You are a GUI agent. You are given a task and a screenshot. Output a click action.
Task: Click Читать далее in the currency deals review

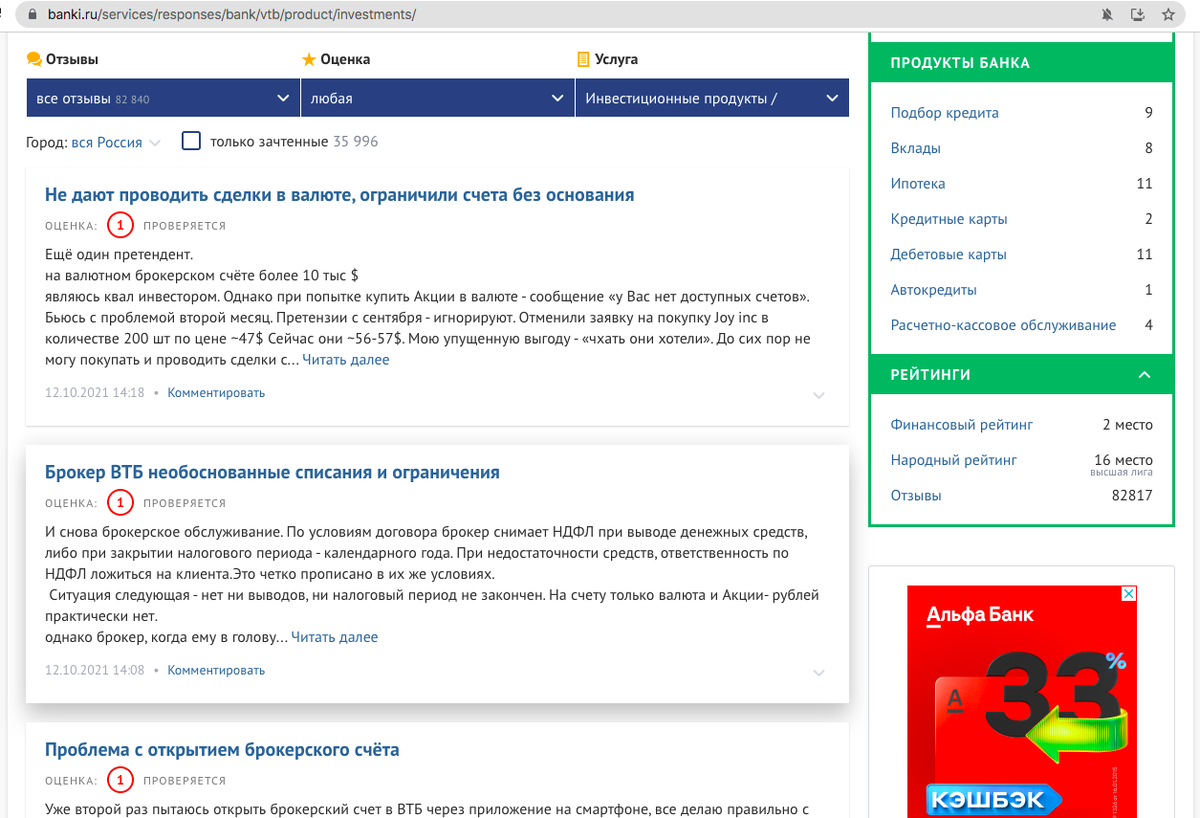tap(346, 360)
